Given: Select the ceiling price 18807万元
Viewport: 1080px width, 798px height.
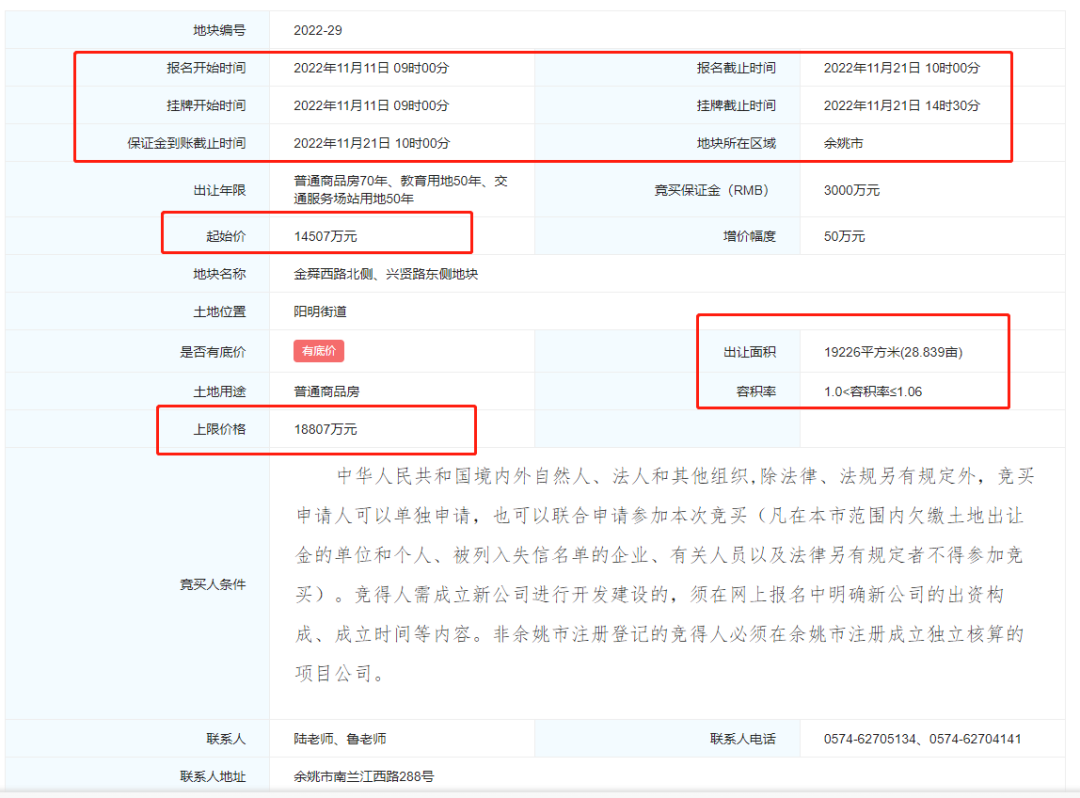Looking at the screenshot, I should coord(325,429).
